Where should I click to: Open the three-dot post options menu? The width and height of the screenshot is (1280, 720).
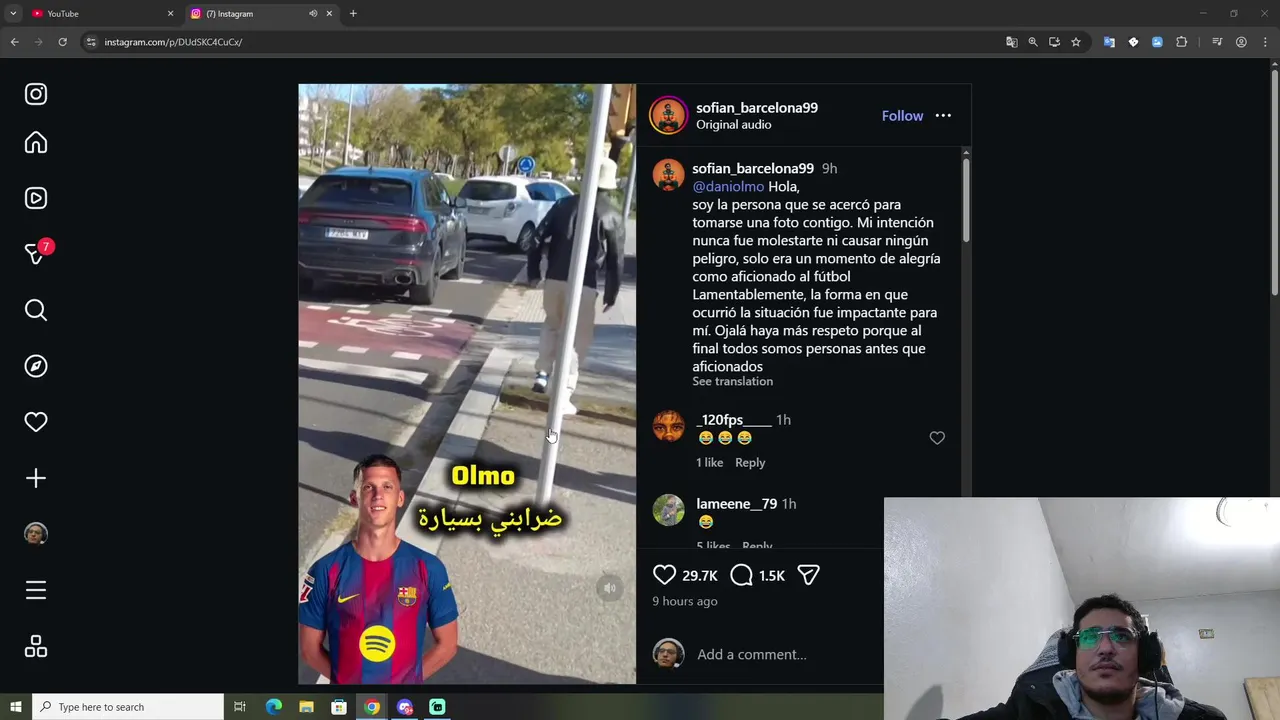(943, 116)
